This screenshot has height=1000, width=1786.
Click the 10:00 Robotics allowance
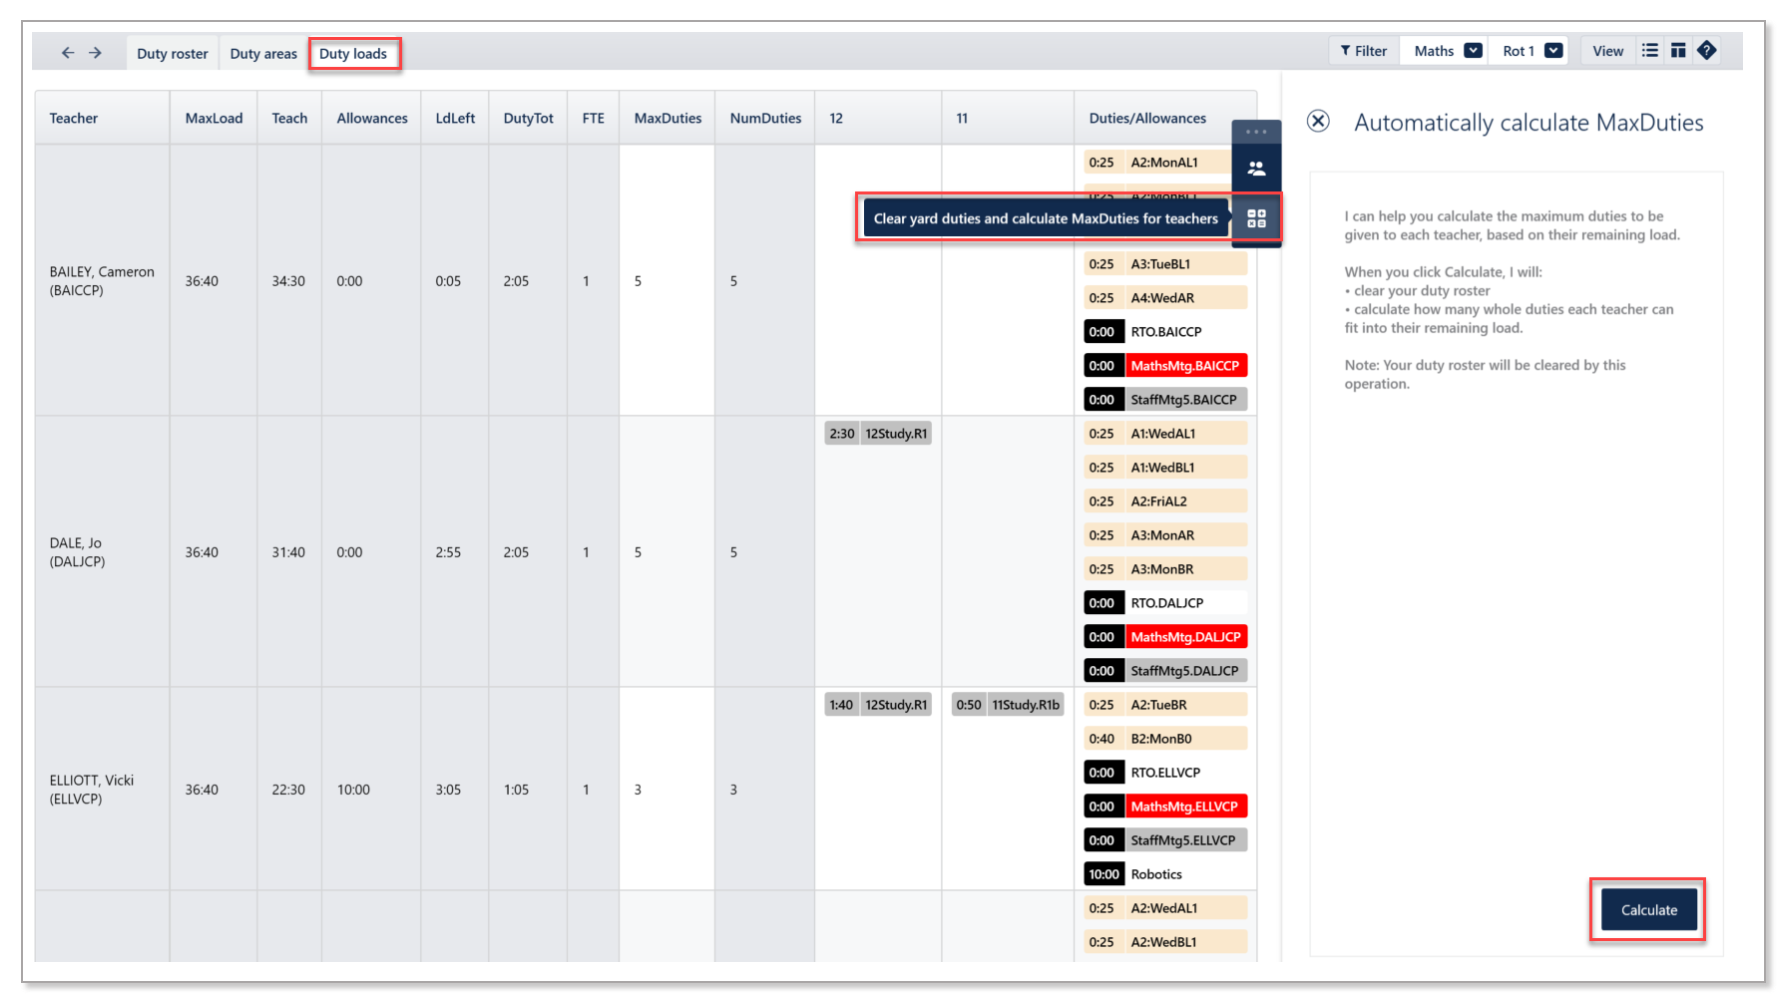[x=1165, y=875]
